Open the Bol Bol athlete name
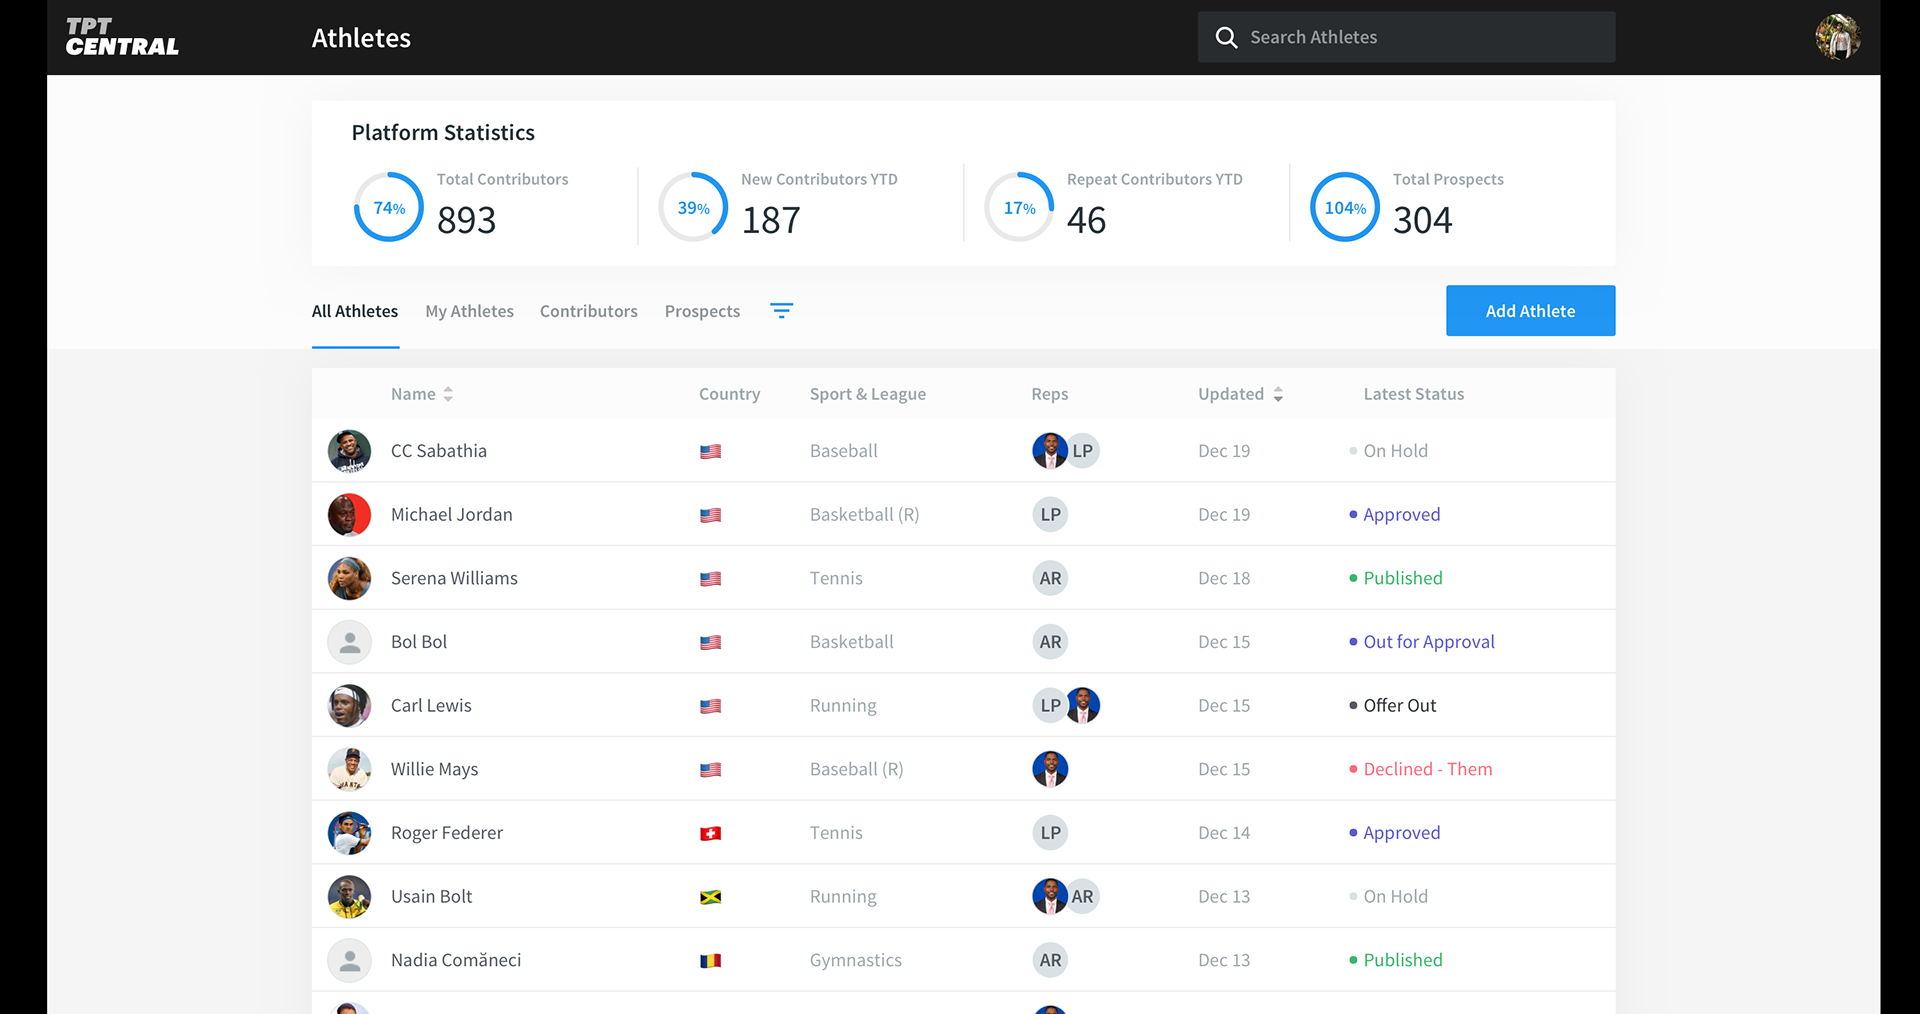 pyautogui.click(x=419, y=642)
